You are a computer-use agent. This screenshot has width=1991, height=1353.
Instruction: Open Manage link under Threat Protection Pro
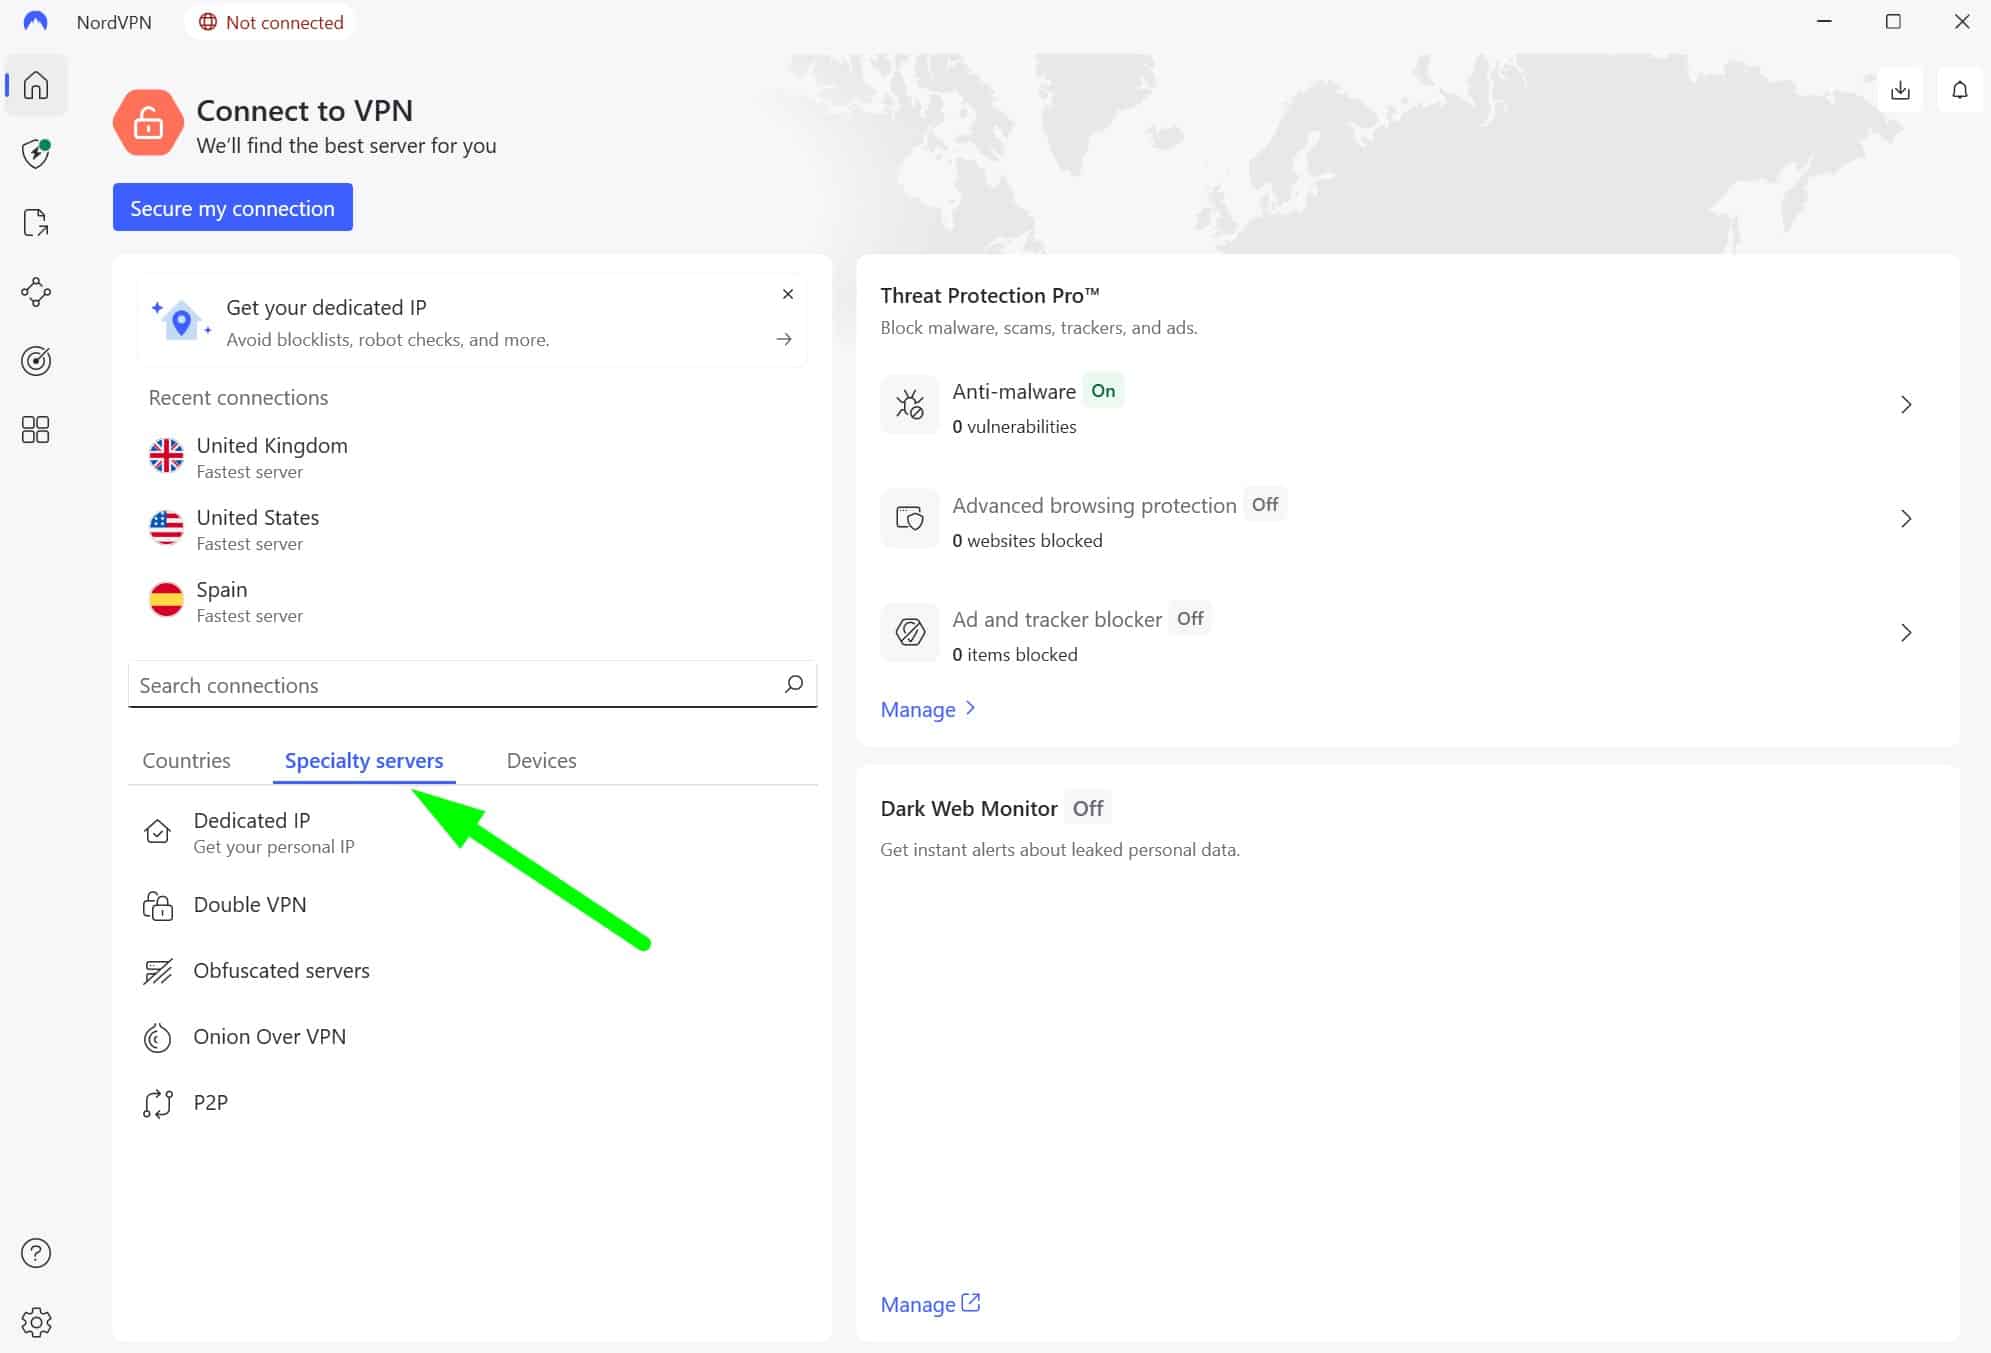coord(928,709)
